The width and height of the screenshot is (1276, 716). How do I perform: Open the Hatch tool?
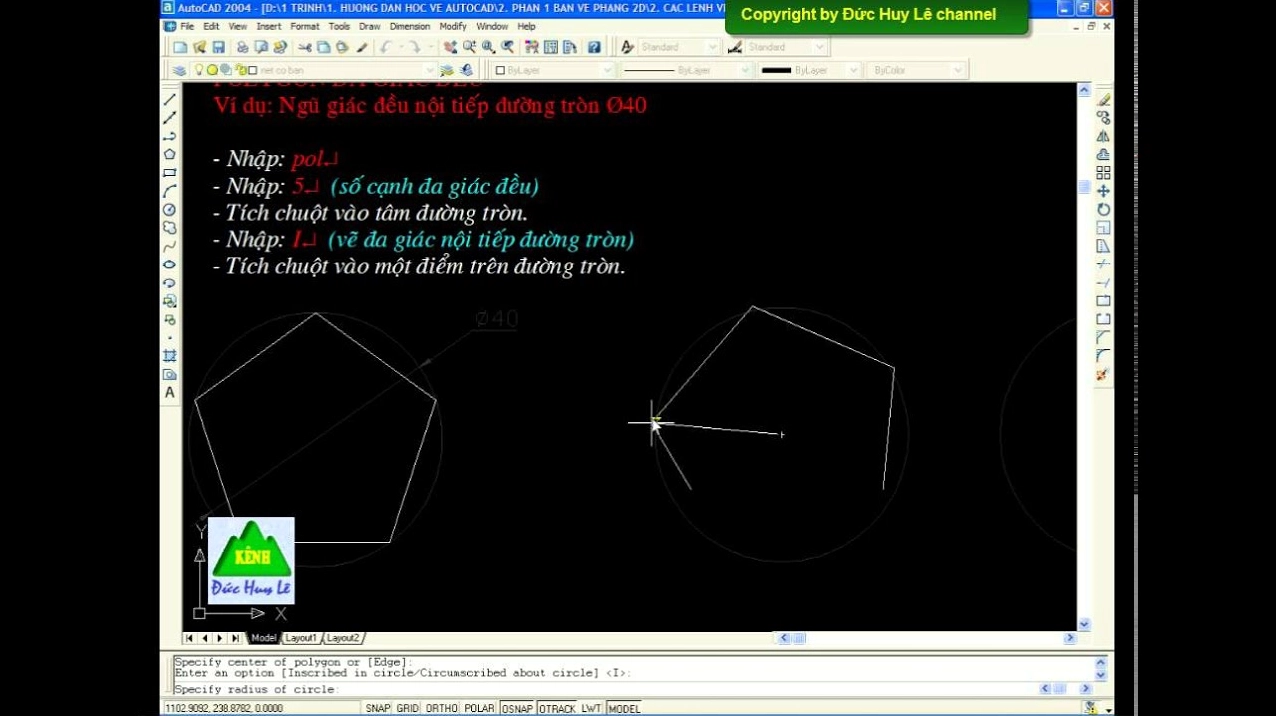[x=170, y=356]
